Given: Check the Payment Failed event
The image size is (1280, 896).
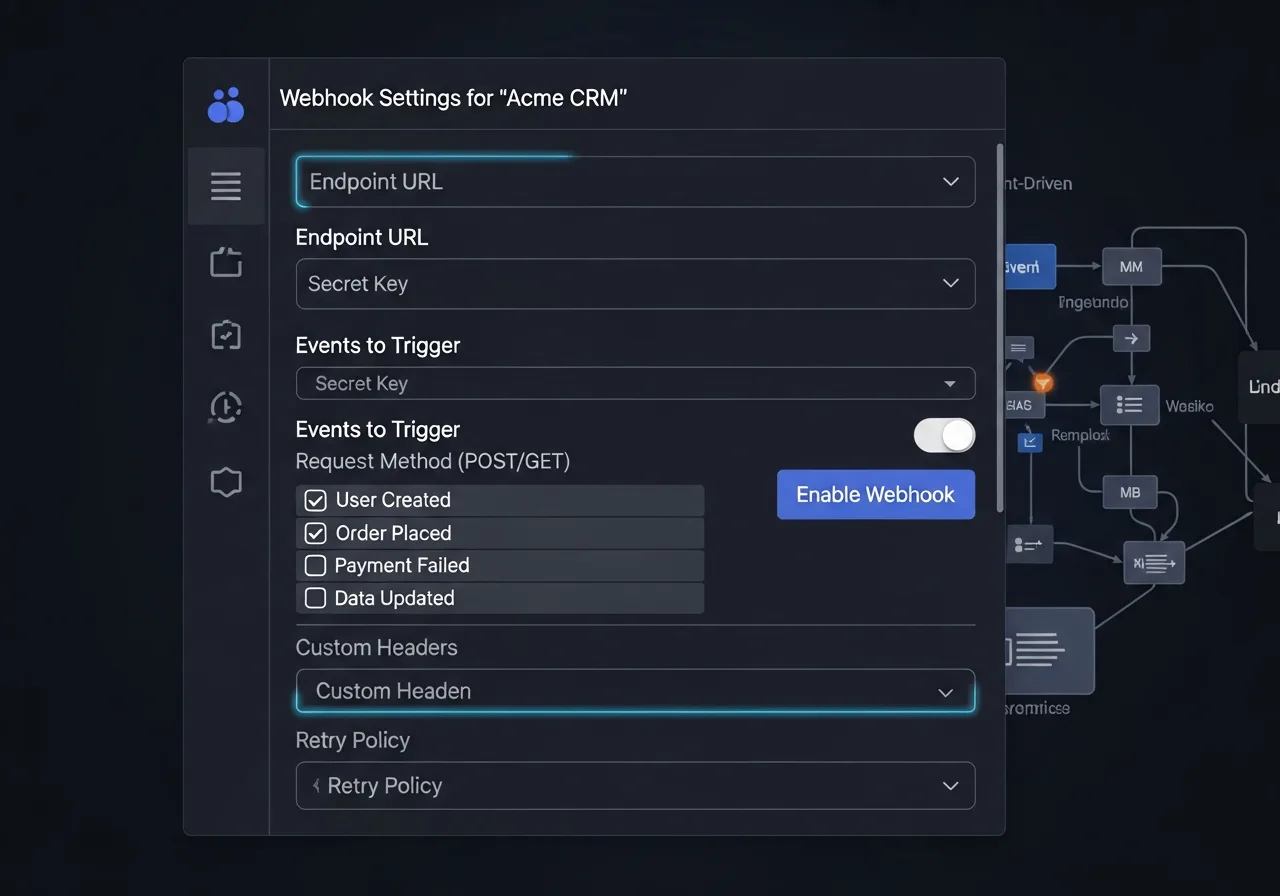Looking at the screenshot, I should pyautogui.click(x=316, y=566).
